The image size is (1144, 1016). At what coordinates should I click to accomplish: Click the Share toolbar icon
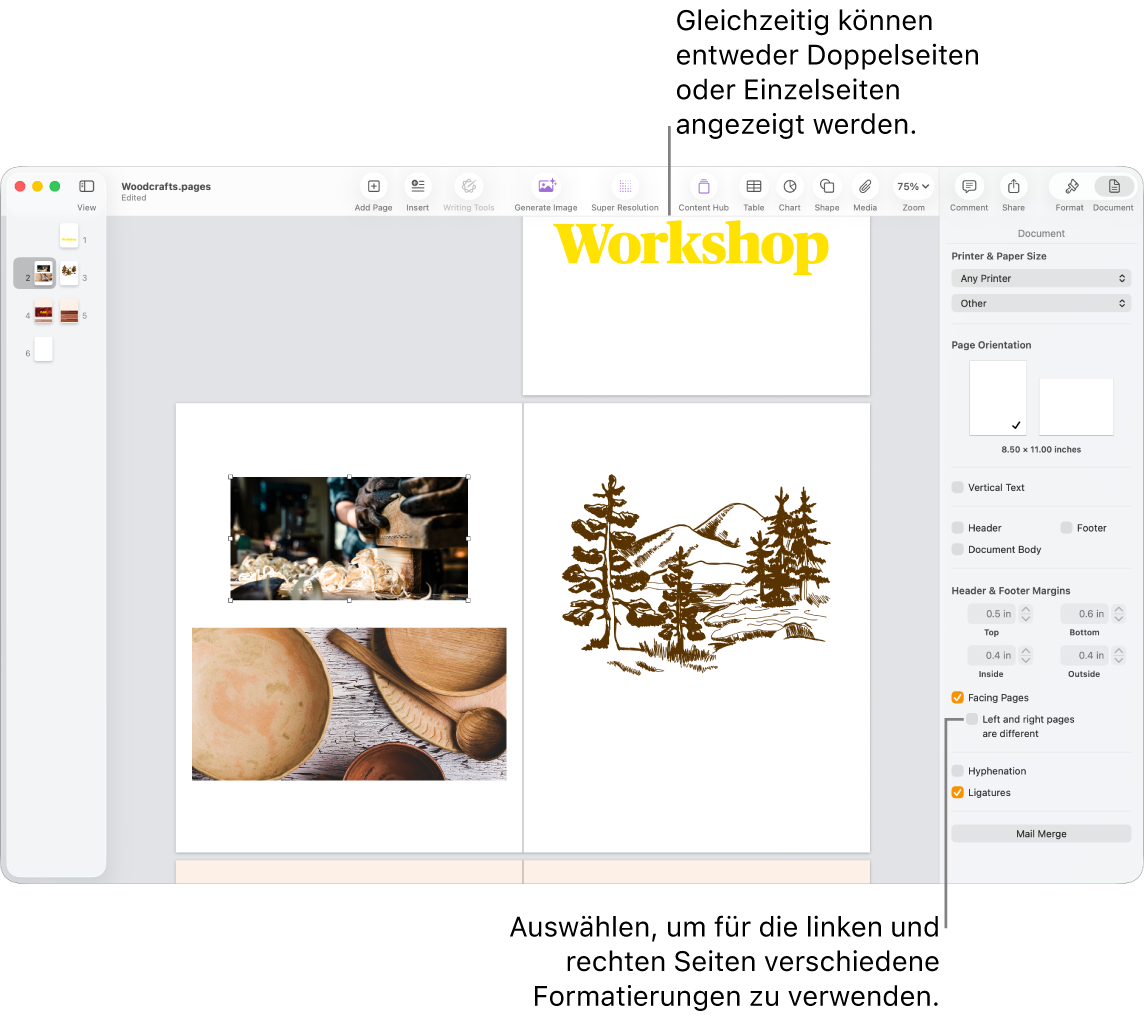click(1013, 187)
